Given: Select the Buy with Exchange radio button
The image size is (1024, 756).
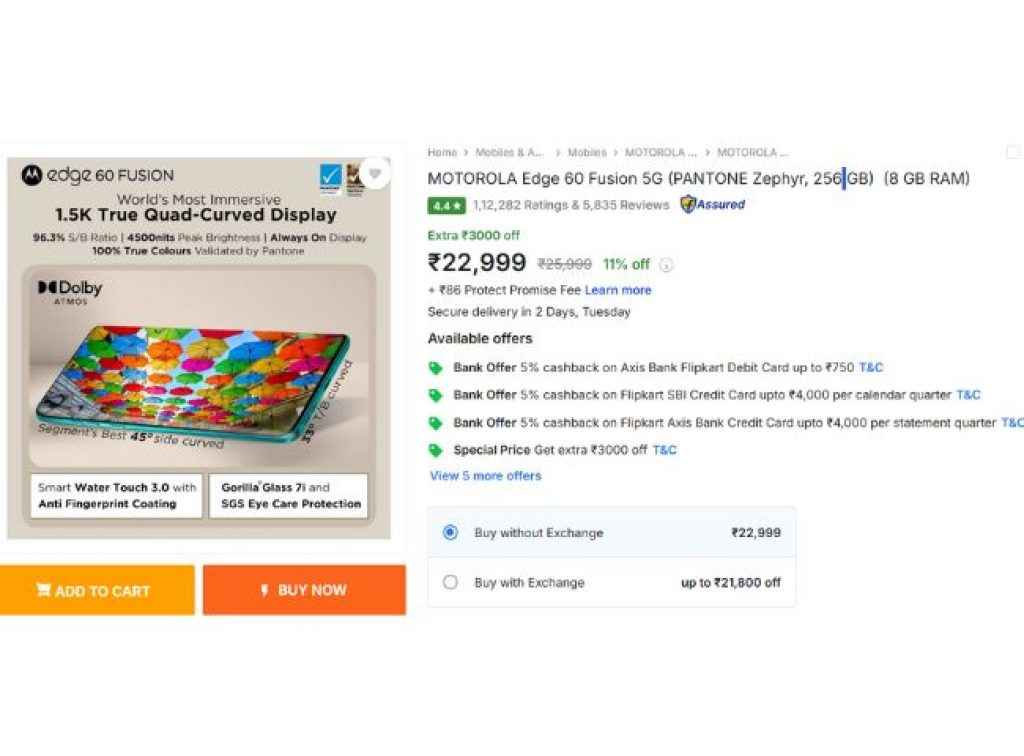Looking at the screenshot, I should (450, 583).
